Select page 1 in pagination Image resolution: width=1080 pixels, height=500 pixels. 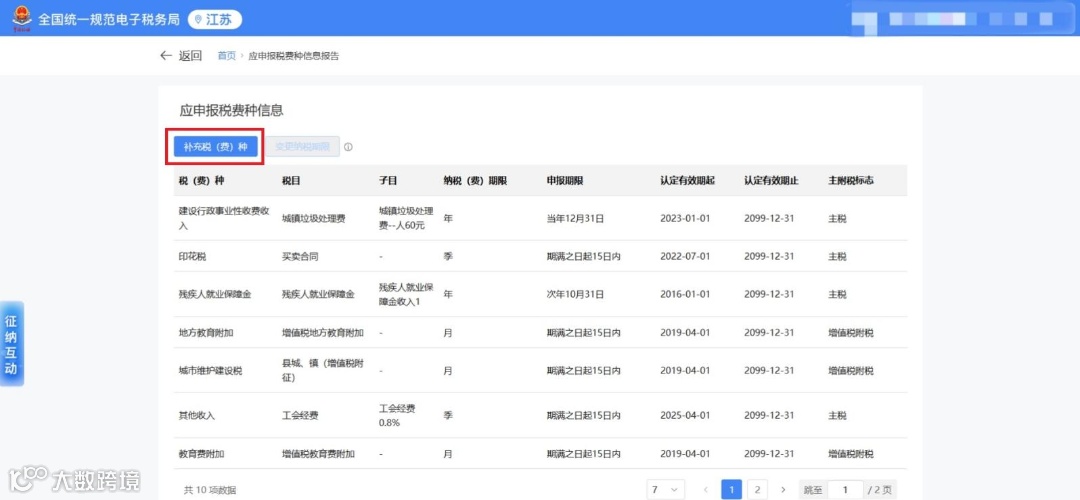(x=731, y=490)
